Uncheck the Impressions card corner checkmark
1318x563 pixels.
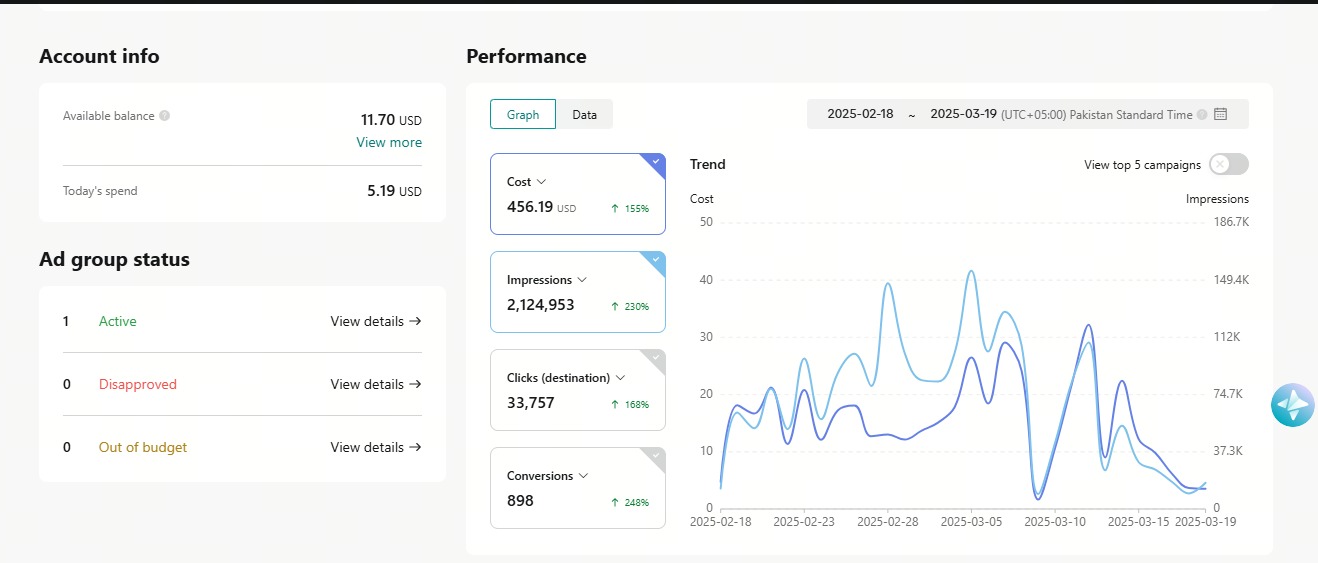tap(655, 260)
